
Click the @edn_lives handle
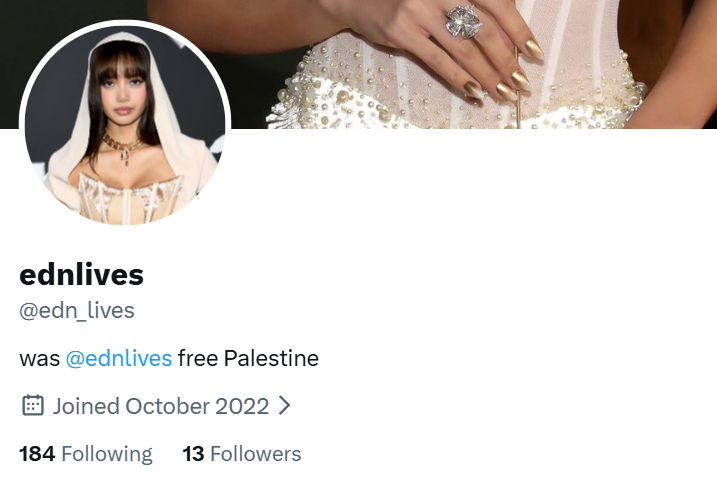(77, 310)
